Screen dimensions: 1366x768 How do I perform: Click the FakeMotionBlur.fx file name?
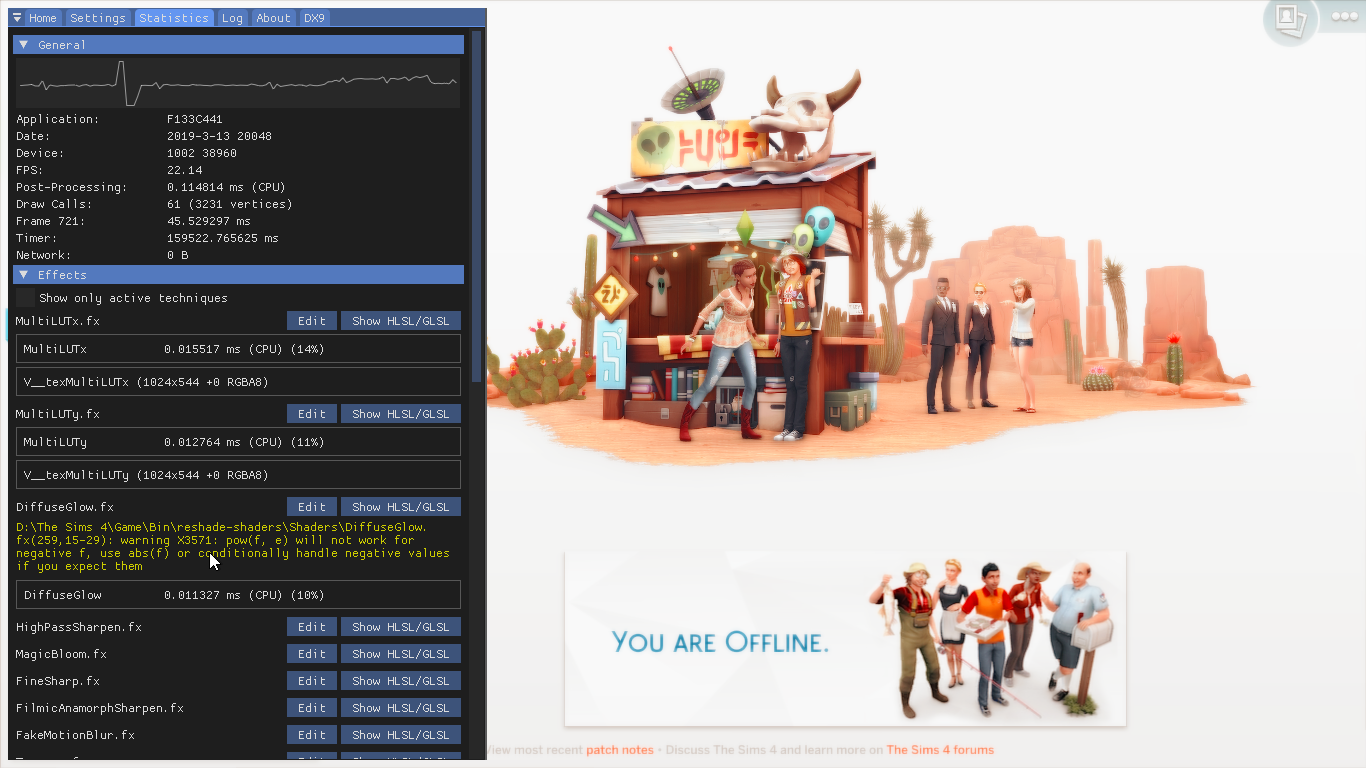coord(75,735)
